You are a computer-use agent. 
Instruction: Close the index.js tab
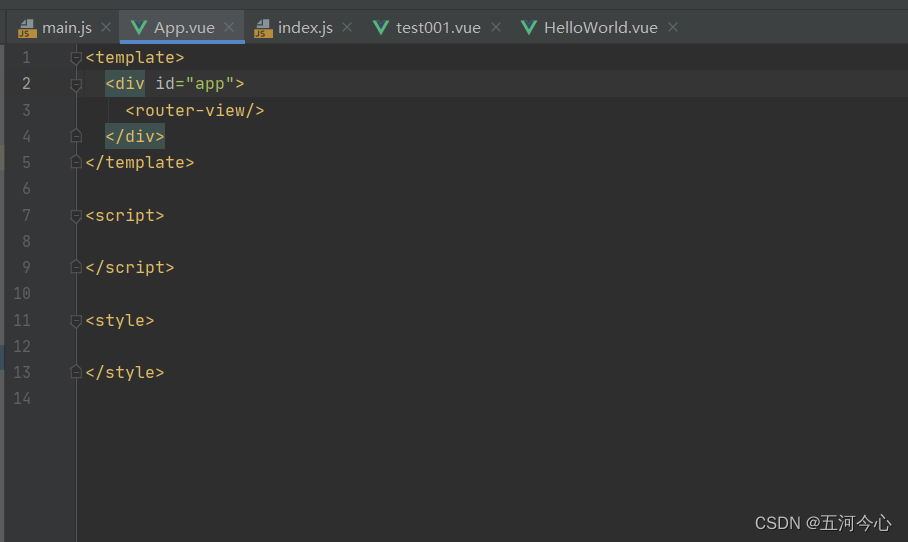click(347, 27)
